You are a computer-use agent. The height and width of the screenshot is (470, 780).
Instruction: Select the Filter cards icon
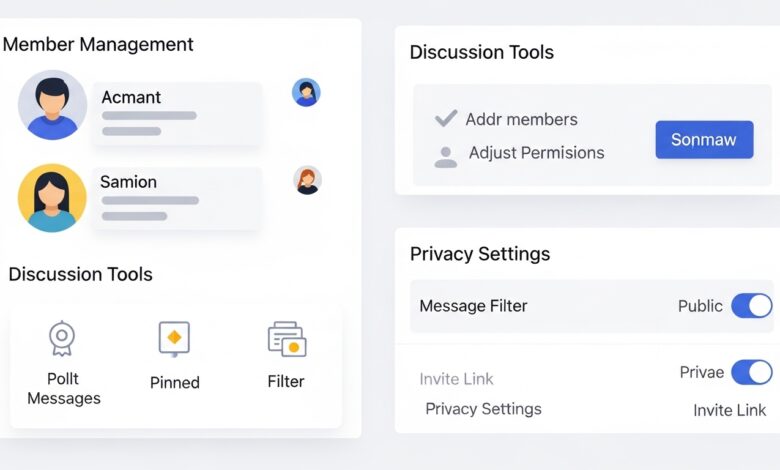tap(286, 339)
